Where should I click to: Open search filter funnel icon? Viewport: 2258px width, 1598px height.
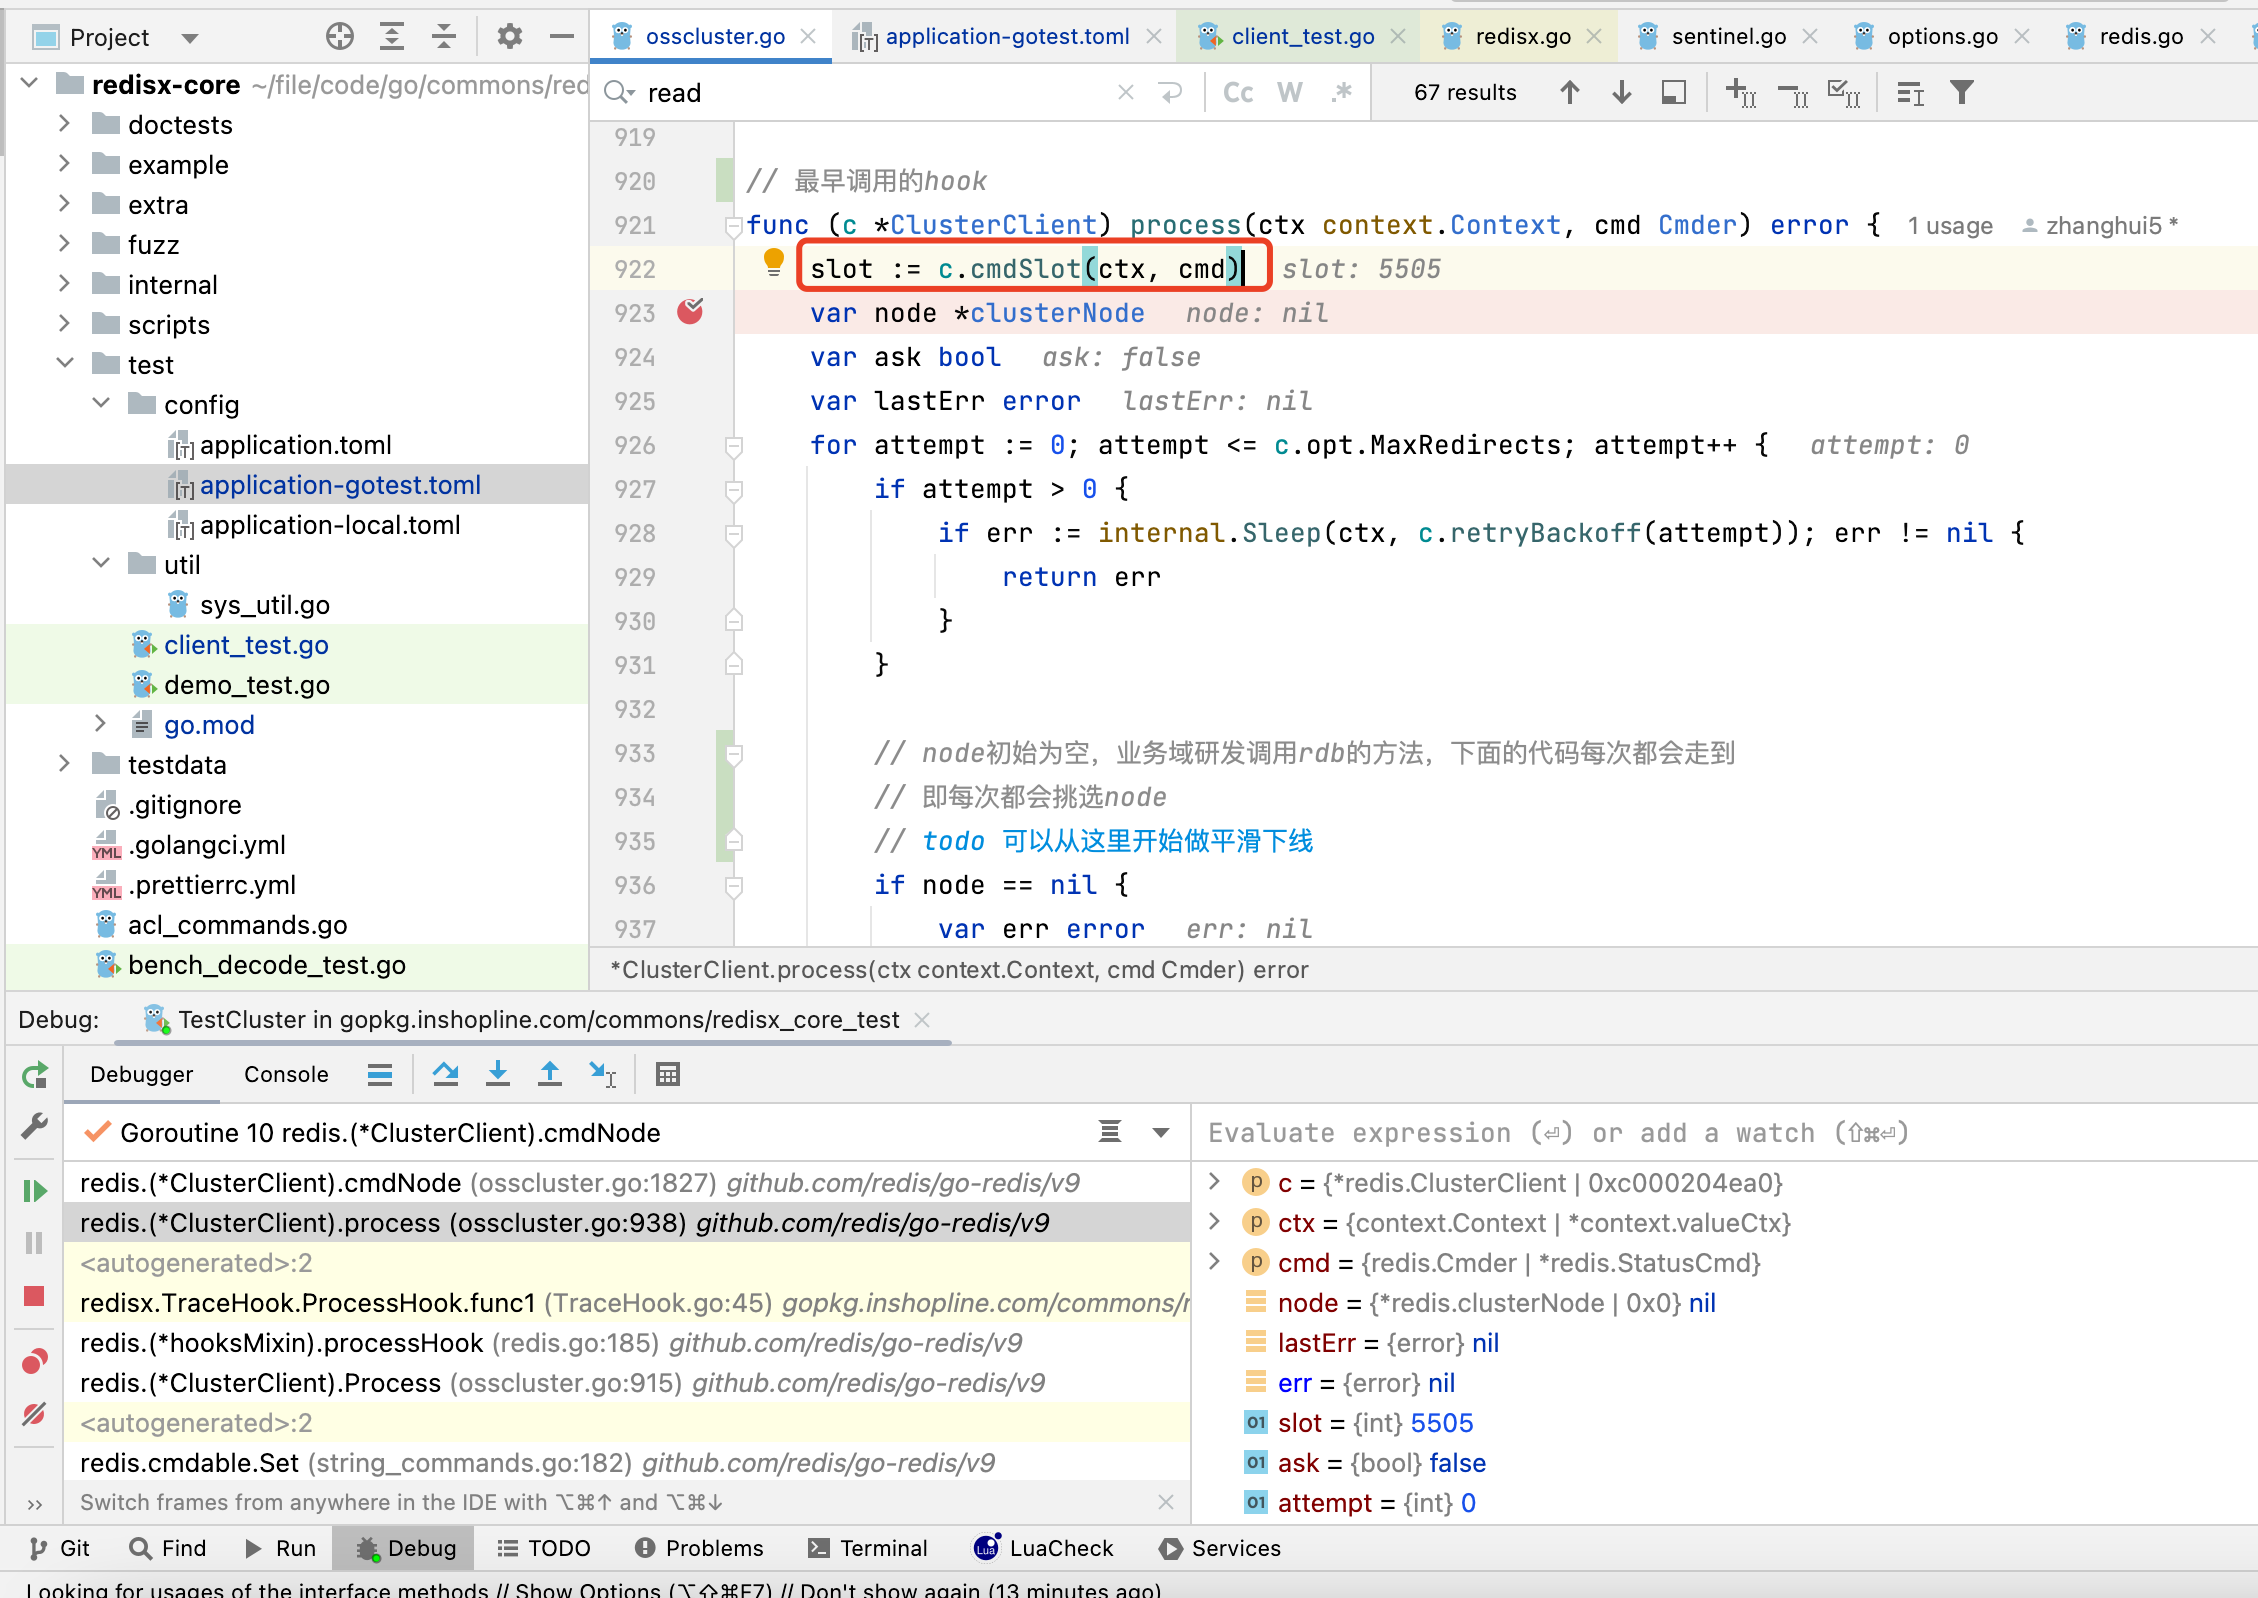click(1962, 93)
